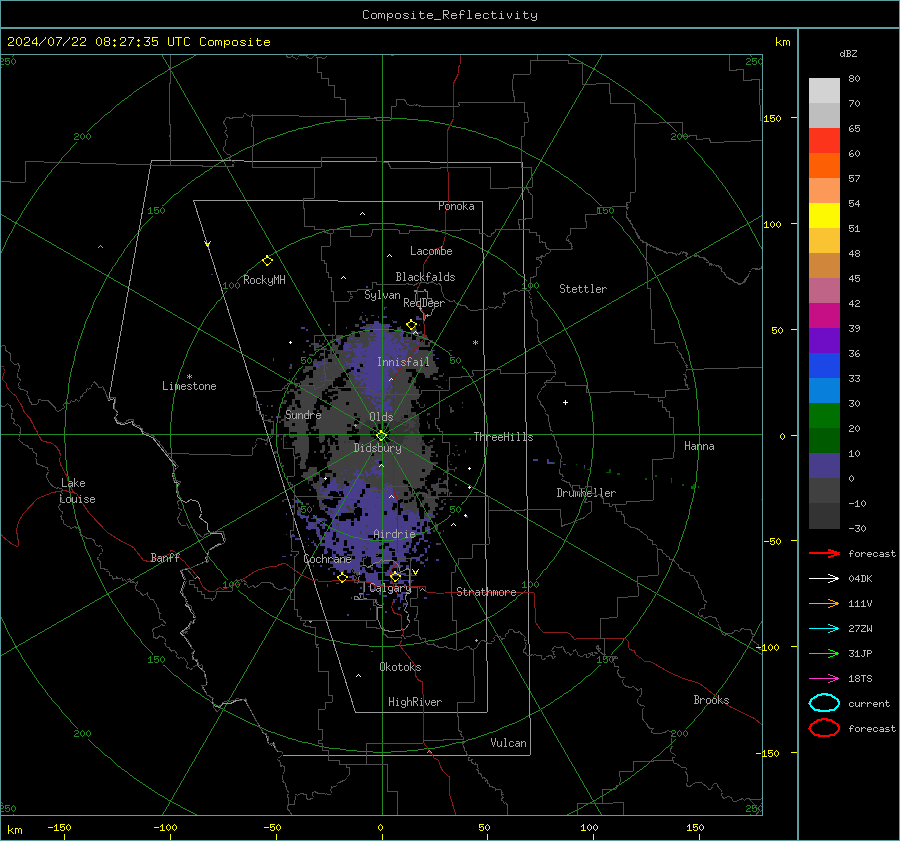Viewport: 900px width, 841px height.
Task: Select the light gray 80 dBZ swatch
Action: 824,90
